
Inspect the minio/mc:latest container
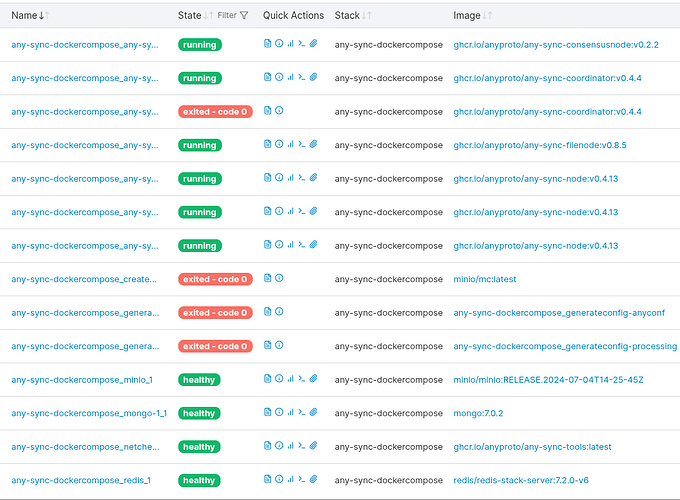click(279, 278)
